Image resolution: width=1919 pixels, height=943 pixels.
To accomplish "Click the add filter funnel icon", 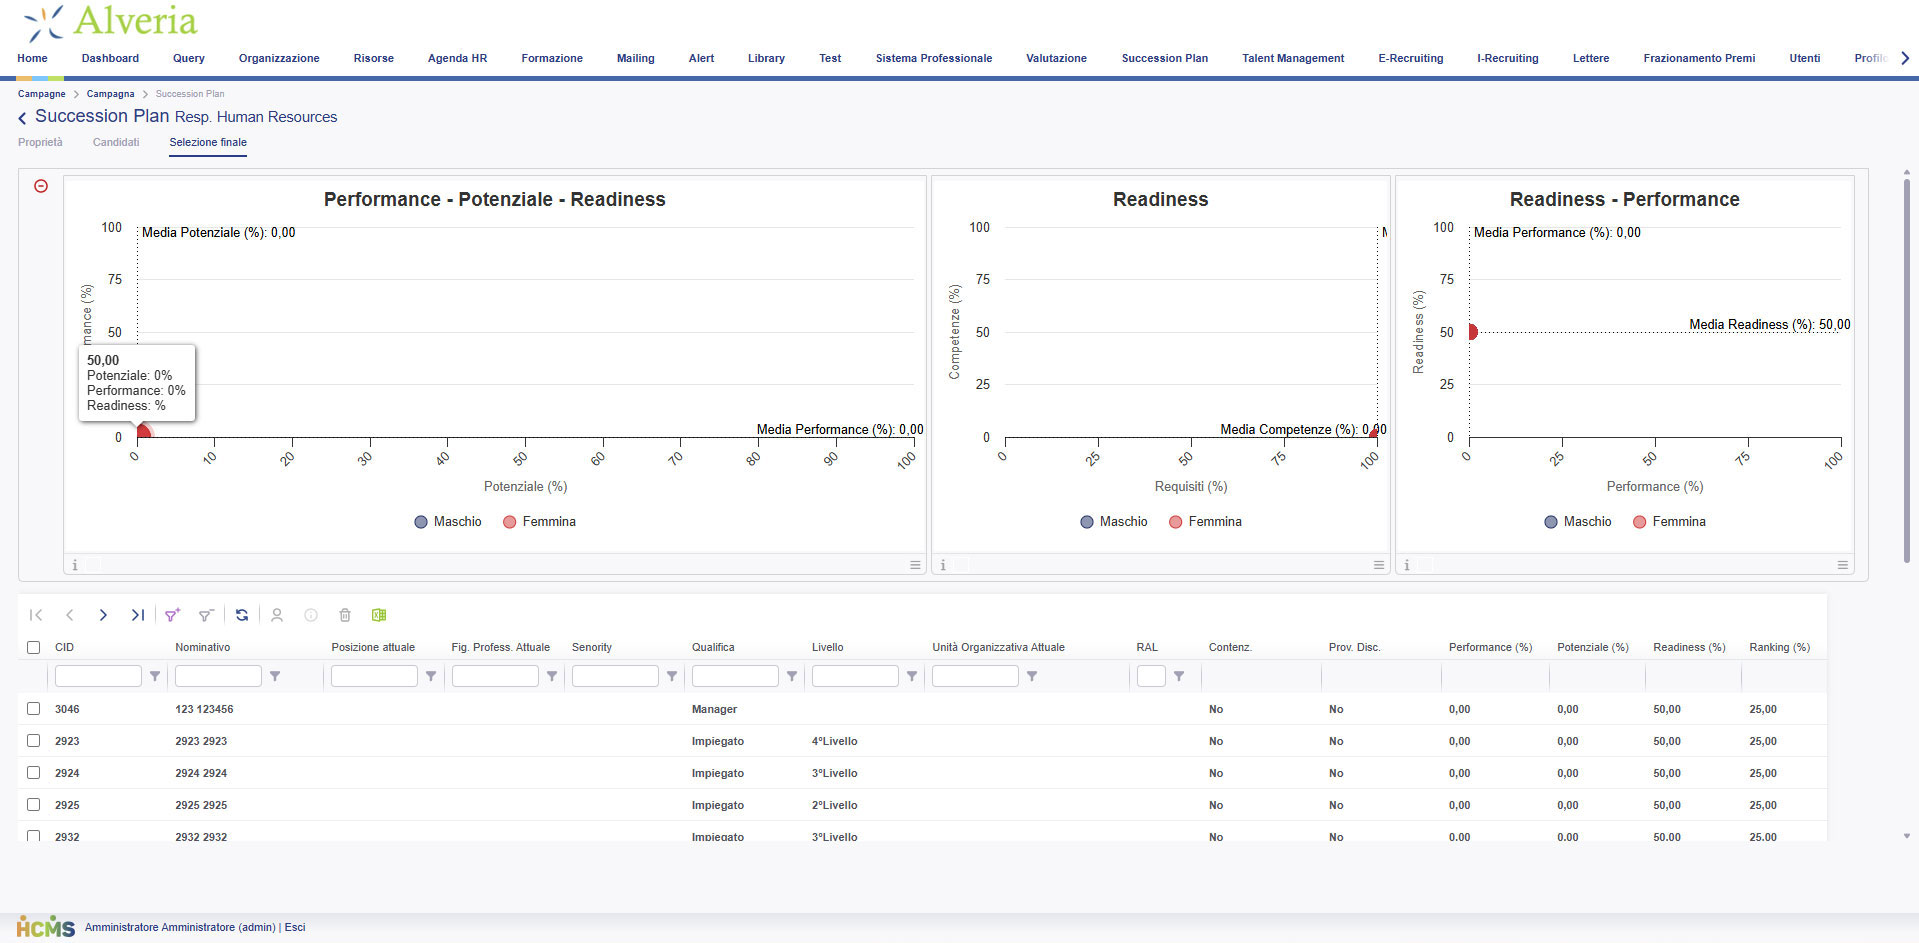I will (172, 615).
